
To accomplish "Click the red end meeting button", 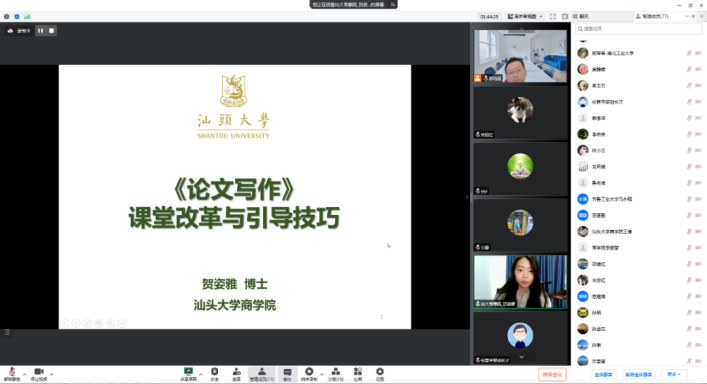I will point(552,375).
